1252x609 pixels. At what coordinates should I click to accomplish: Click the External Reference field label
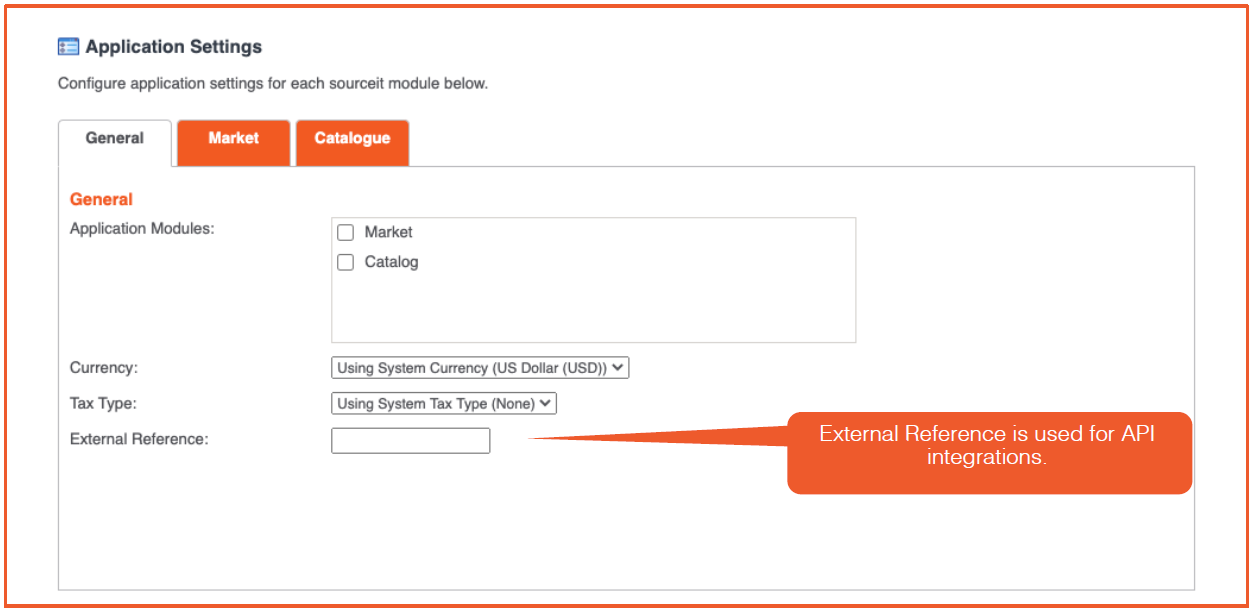[x=139, y=439]
